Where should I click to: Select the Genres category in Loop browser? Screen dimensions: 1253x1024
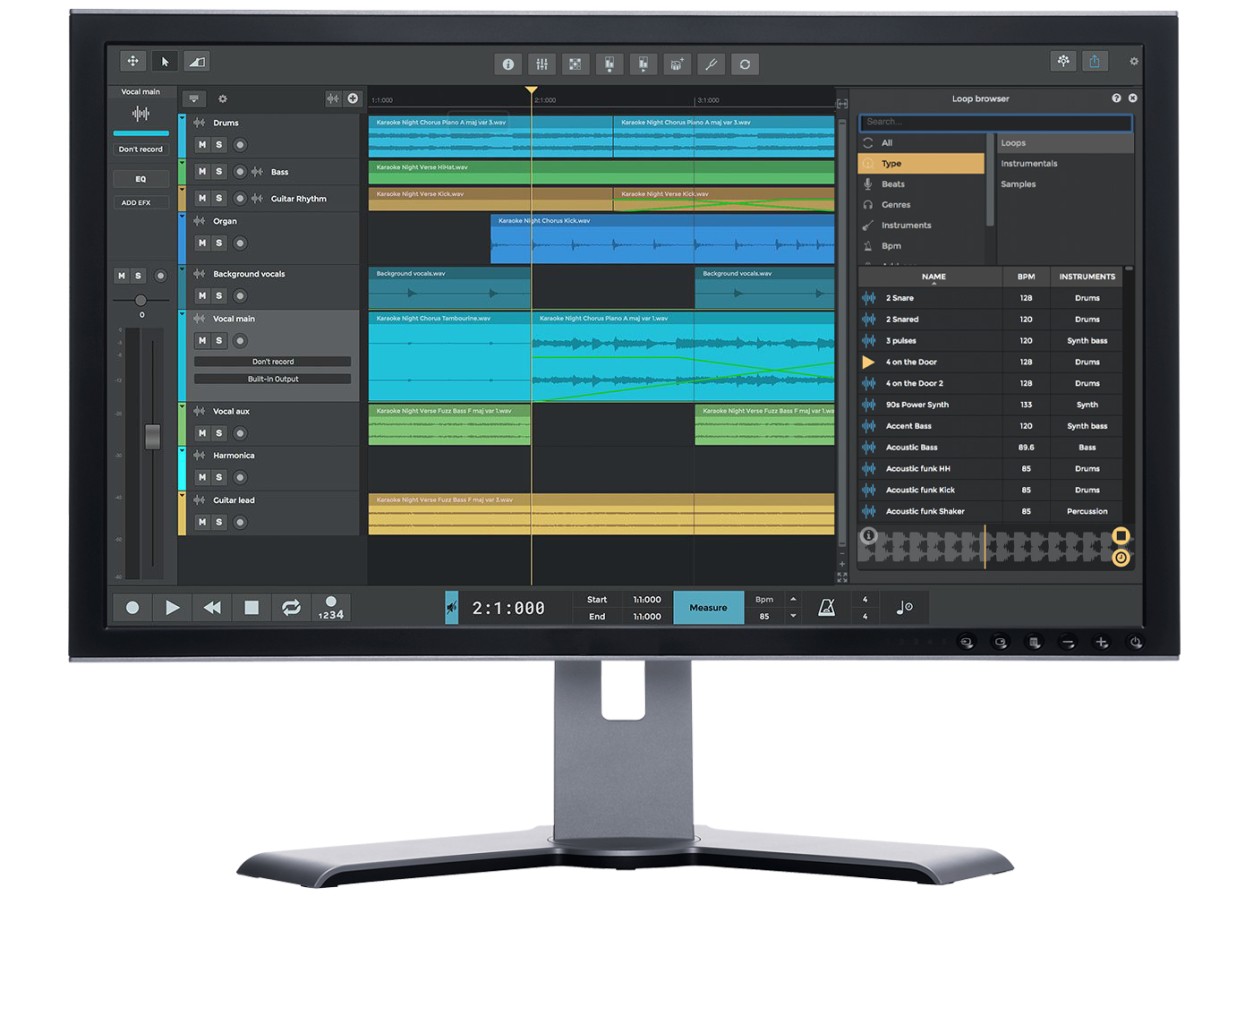[895, 205]
